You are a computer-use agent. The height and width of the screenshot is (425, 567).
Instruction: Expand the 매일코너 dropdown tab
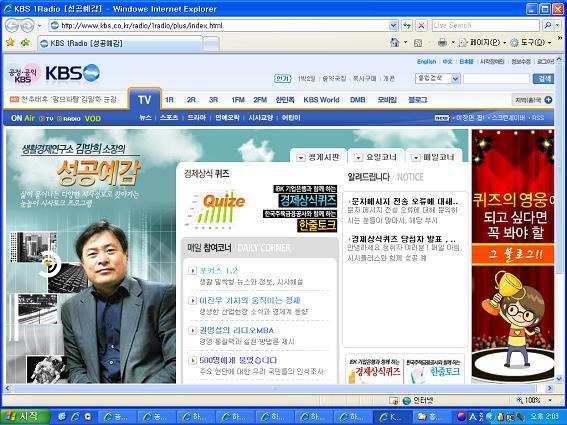[433, 157]
